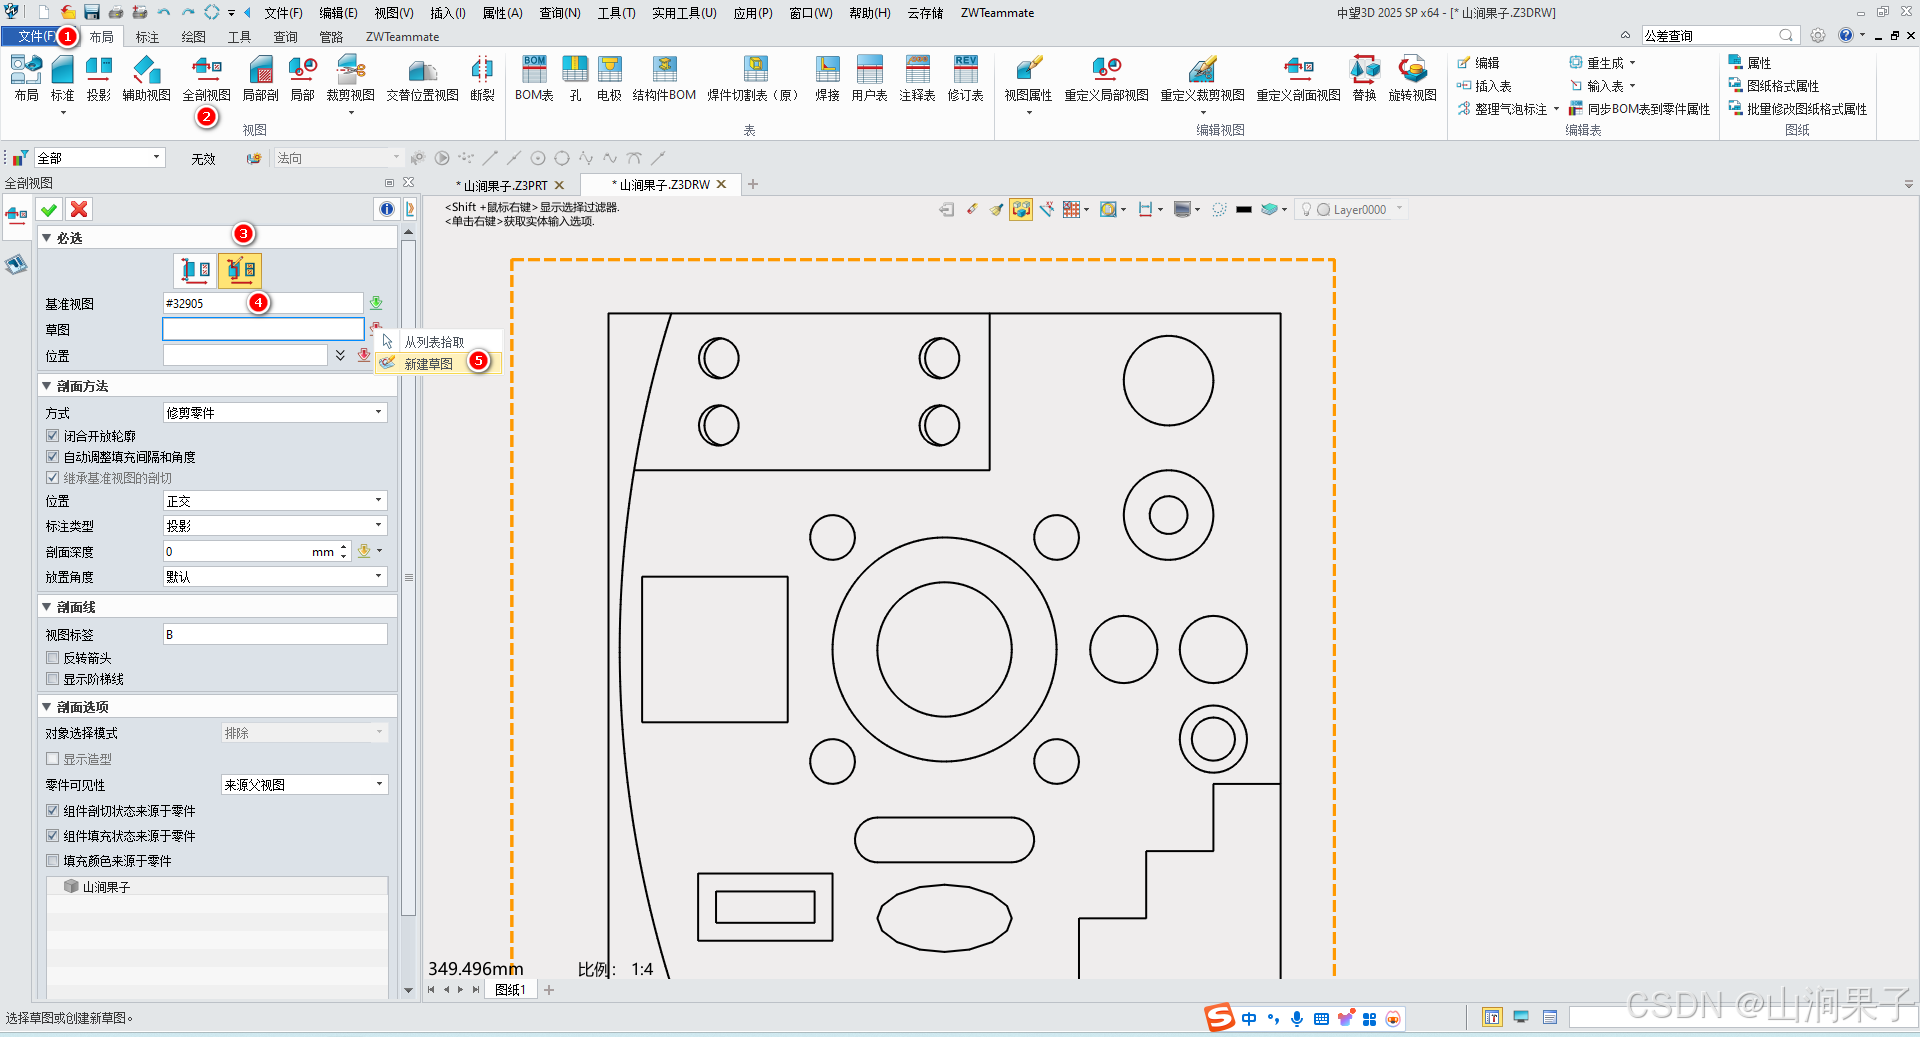Open the 全部 filter dropdown
This screenshot has width=1920, height=1037.
click(99, 158)
